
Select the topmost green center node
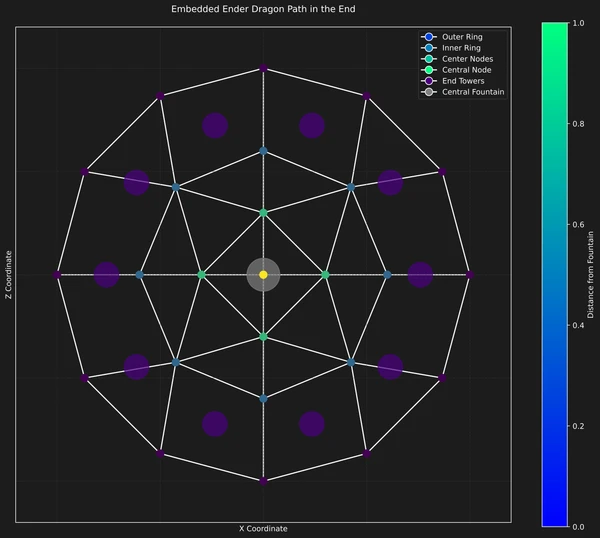click(263, 213)
